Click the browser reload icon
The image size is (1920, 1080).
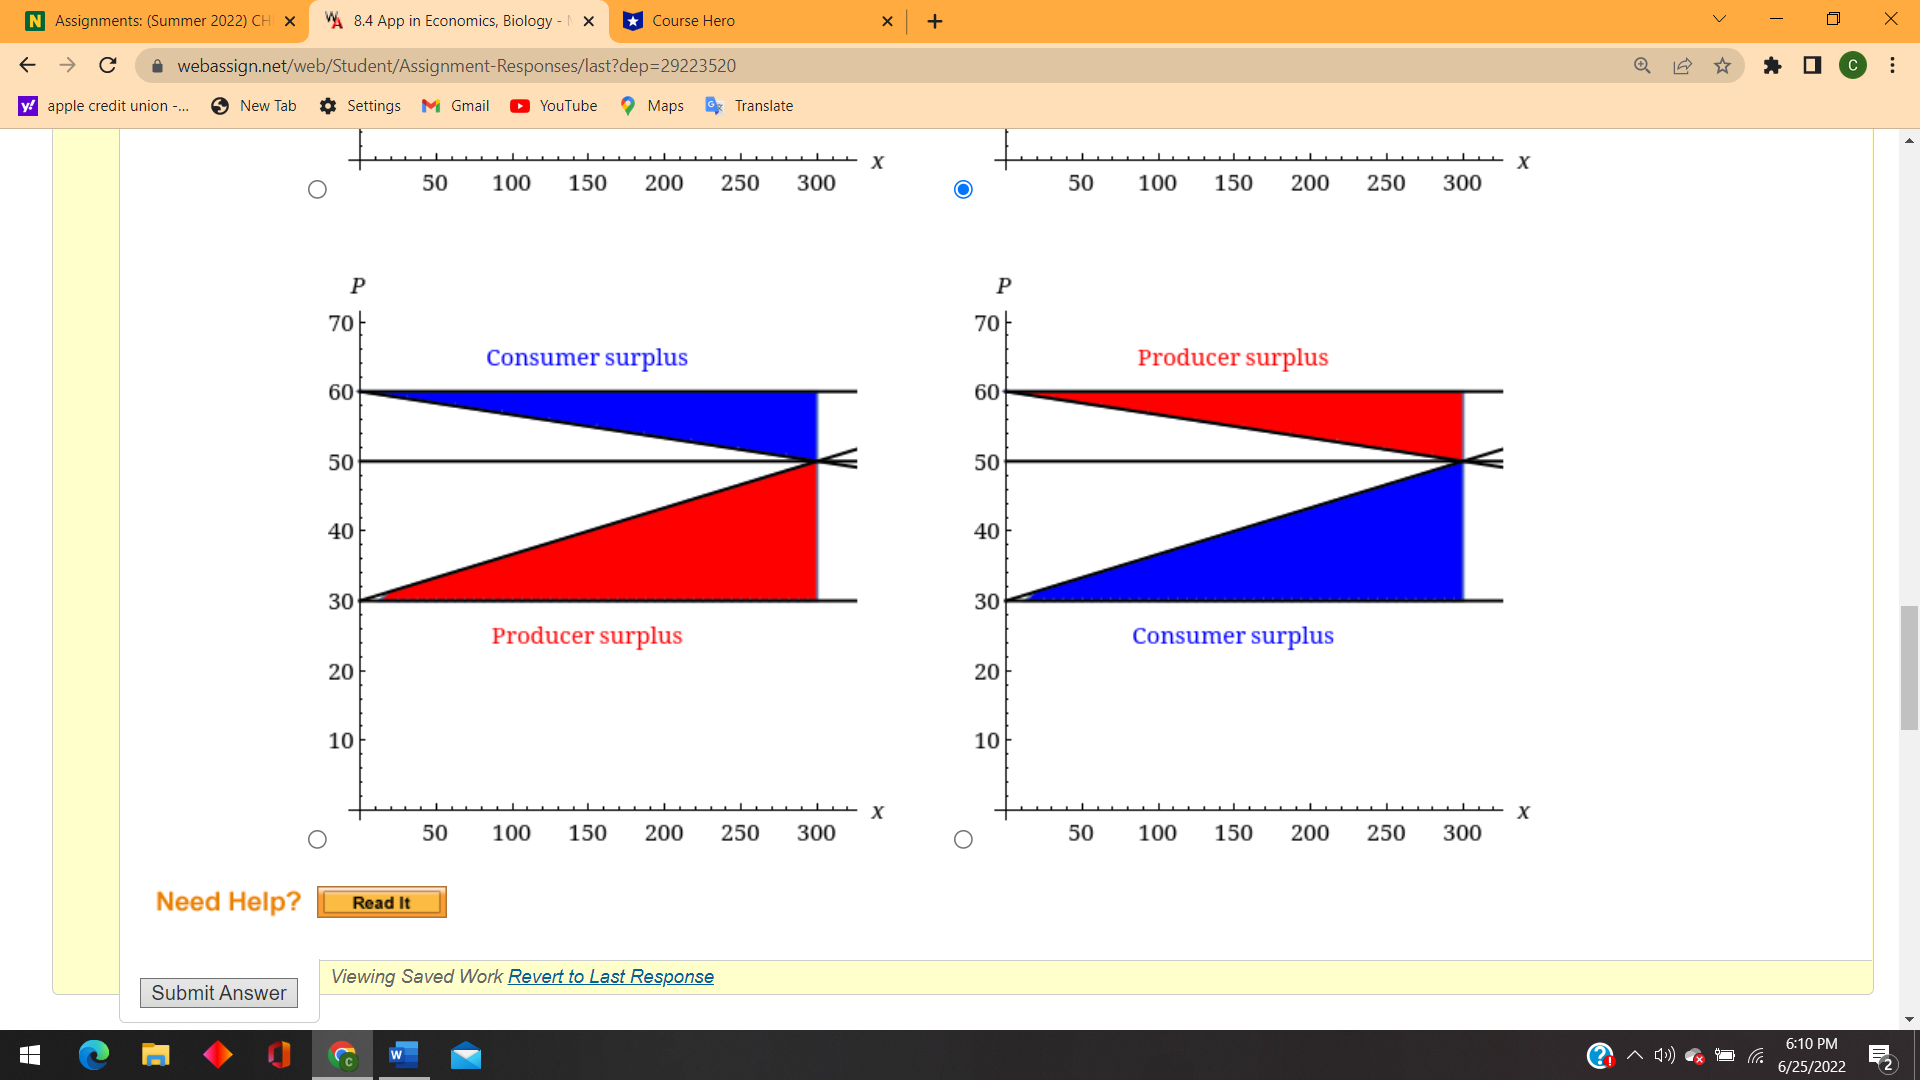pos(108,66)
